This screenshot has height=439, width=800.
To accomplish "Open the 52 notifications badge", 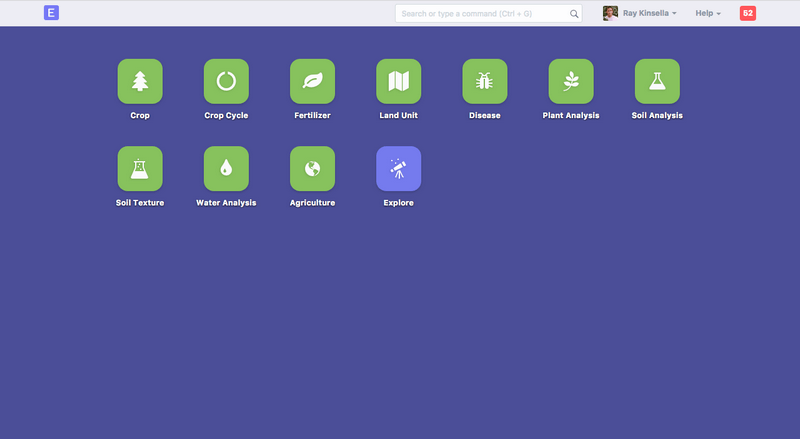I will coord(748,13).
